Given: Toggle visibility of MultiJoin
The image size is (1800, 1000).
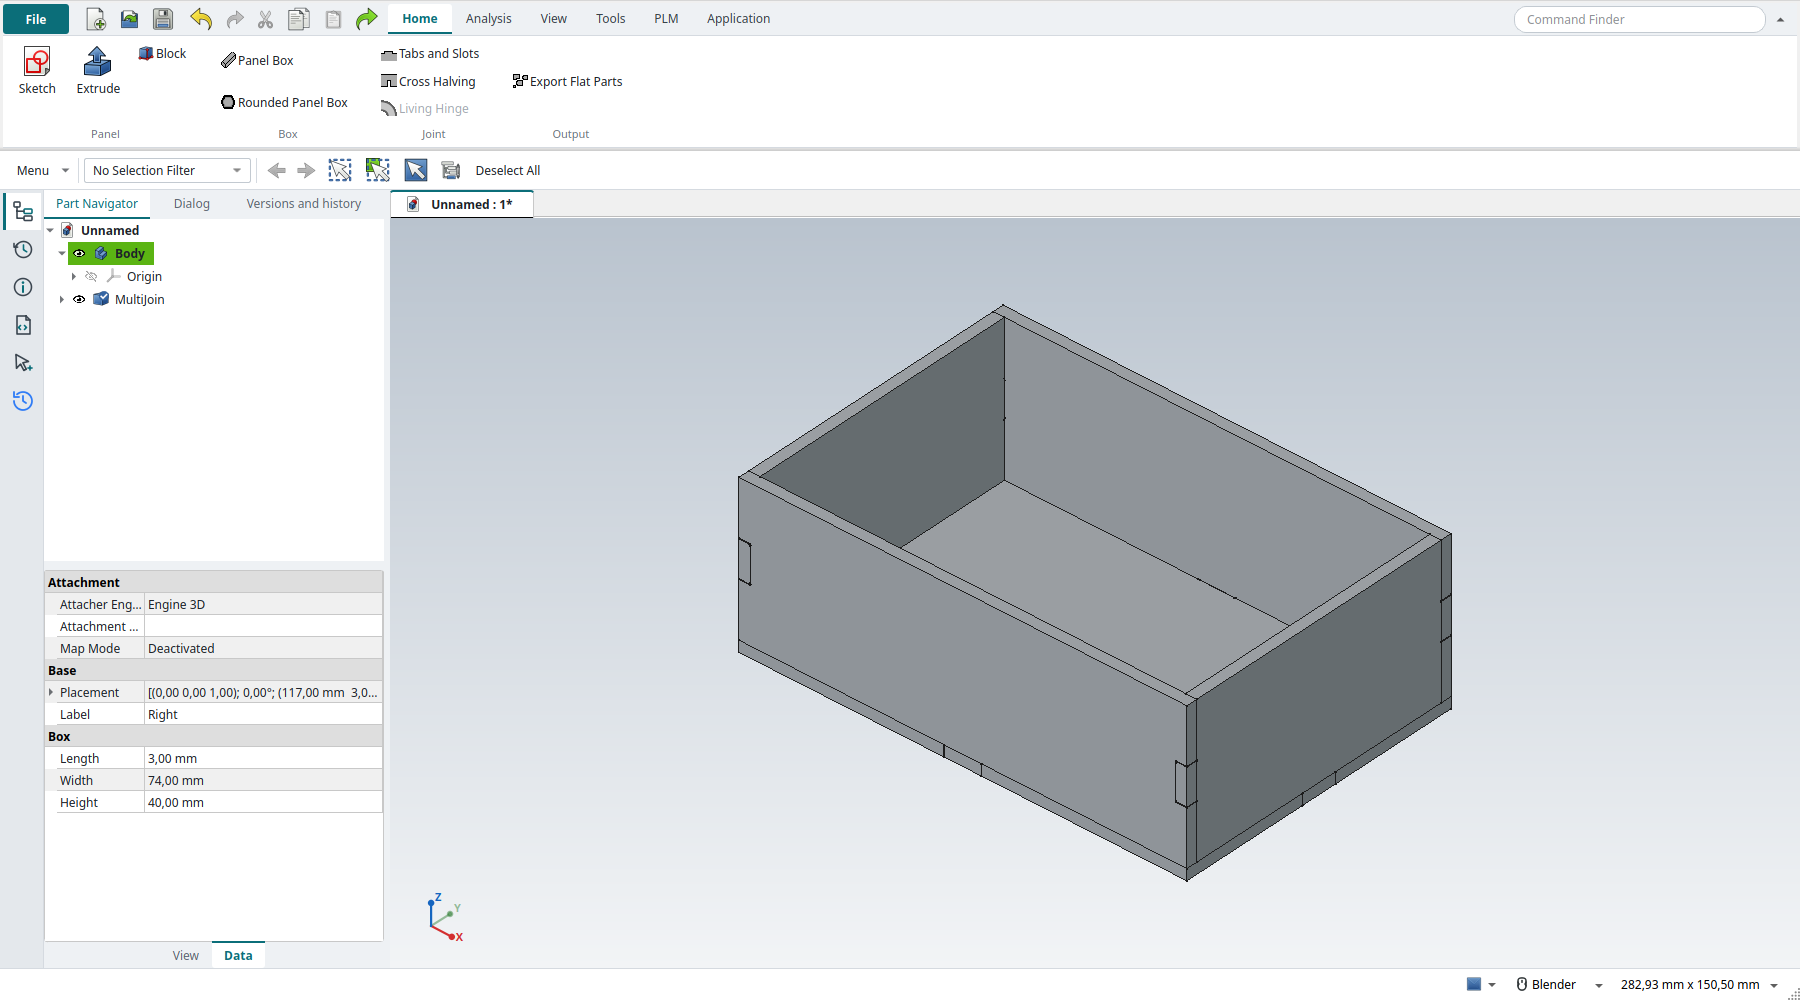Looking at the screenshot, I should 79,300.
